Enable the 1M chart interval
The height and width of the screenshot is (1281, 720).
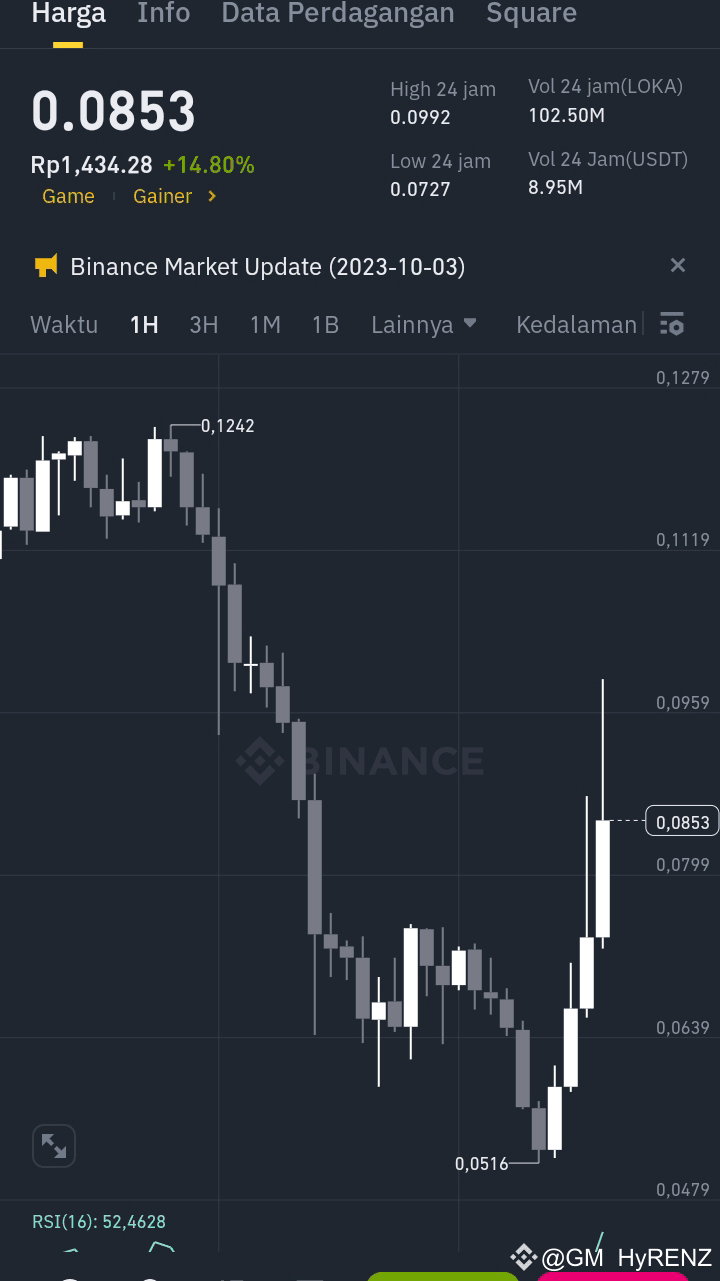tap(265, 324)
